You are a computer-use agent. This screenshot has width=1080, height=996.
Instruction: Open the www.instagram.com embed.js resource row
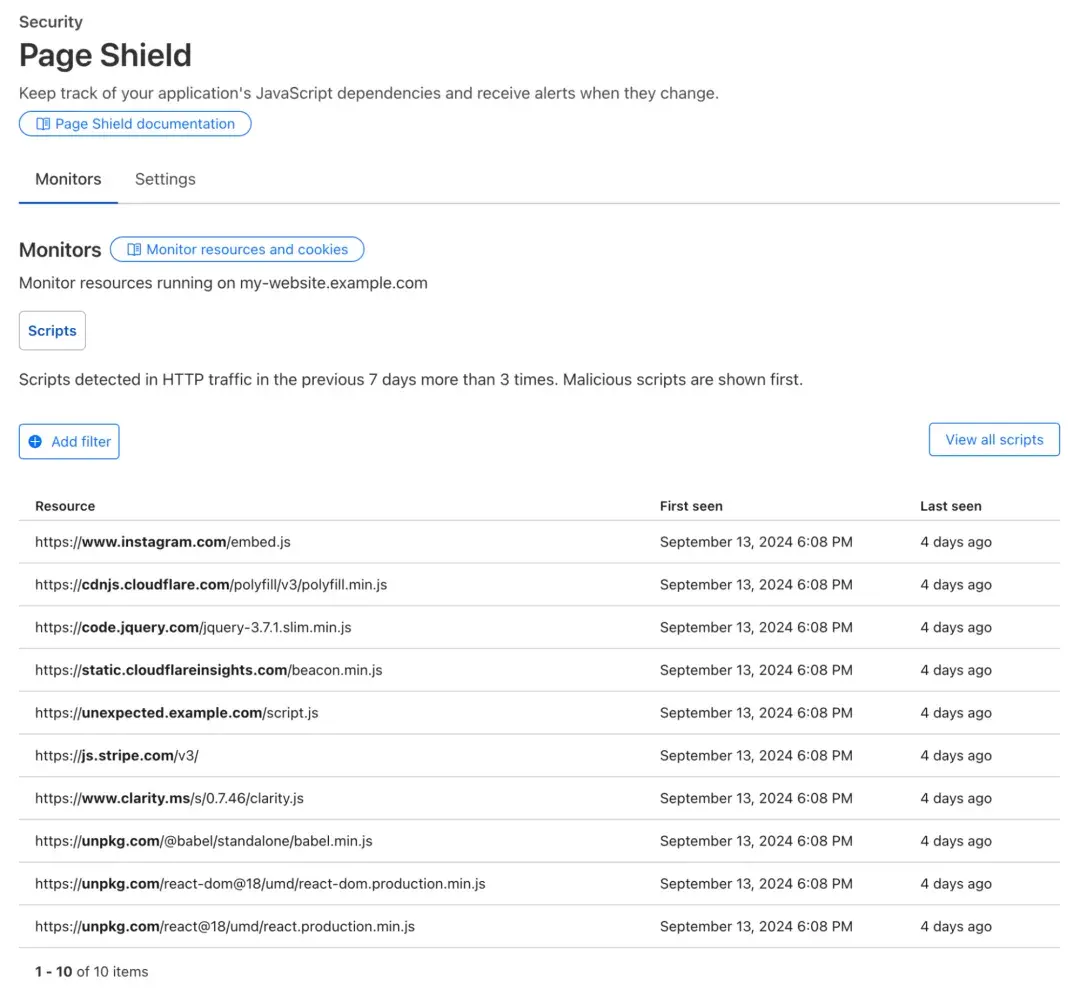[x=163, y=542]
